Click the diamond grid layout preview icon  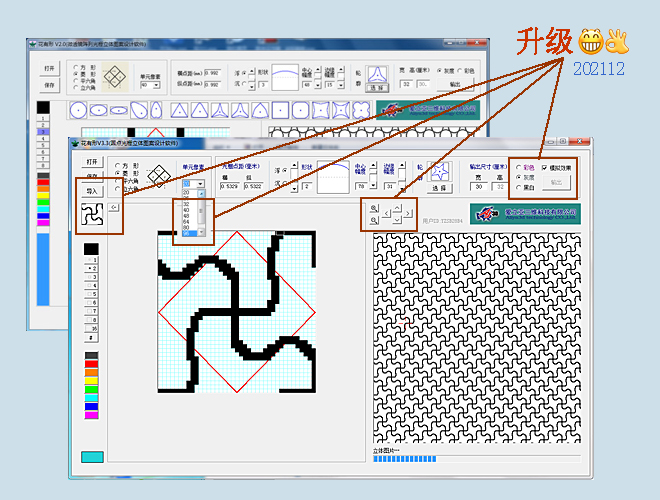click(x=158, y=173)
